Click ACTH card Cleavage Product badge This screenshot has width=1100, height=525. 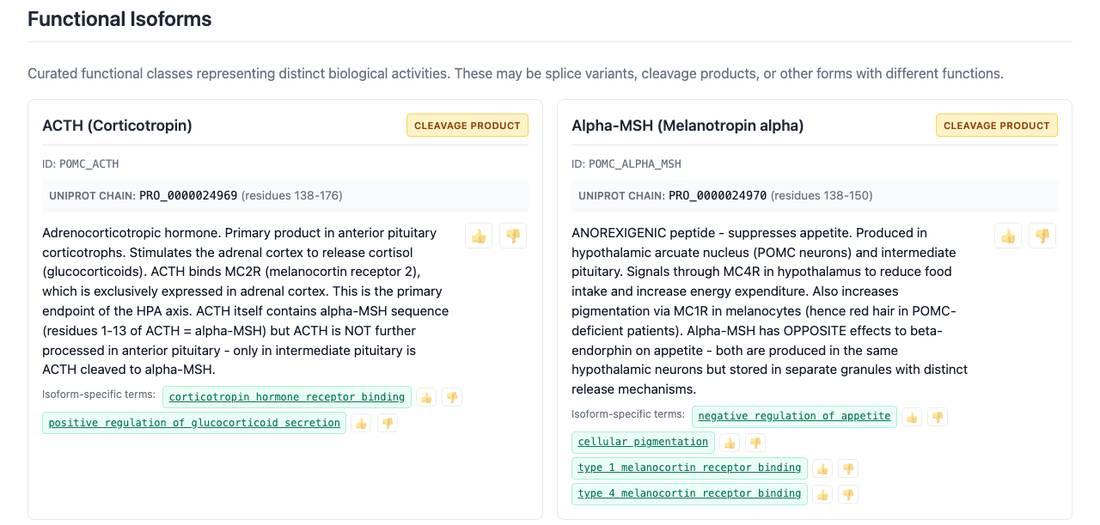(467, 126)
